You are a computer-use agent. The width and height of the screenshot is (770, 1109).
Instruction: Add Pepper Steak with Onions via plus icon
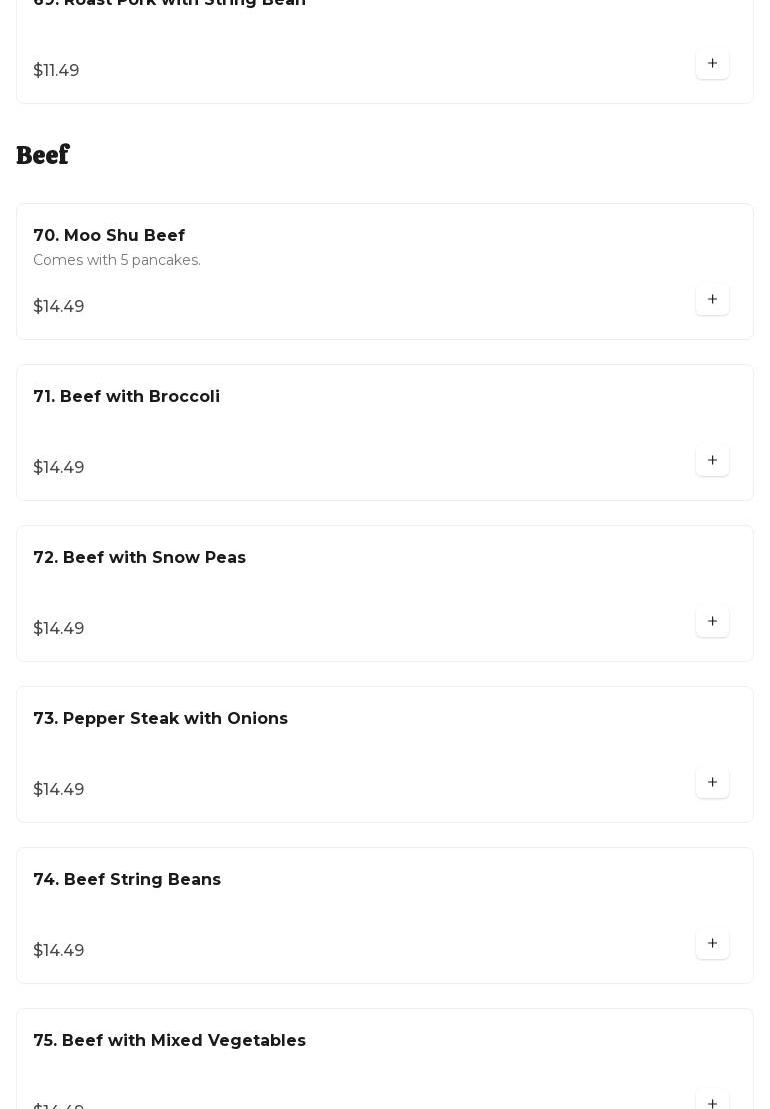click(712, 783)
